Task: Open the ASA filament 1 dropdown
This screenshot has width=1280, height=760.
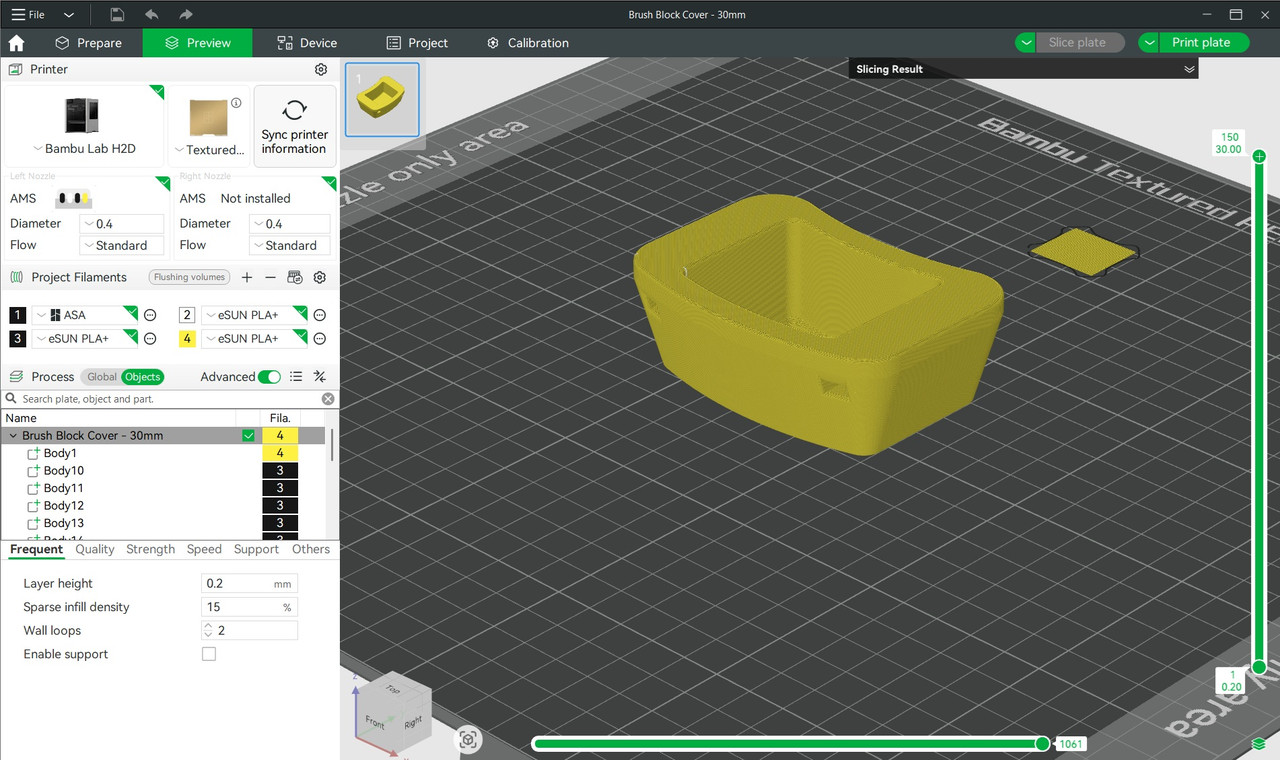Action: tap(85, 315)
